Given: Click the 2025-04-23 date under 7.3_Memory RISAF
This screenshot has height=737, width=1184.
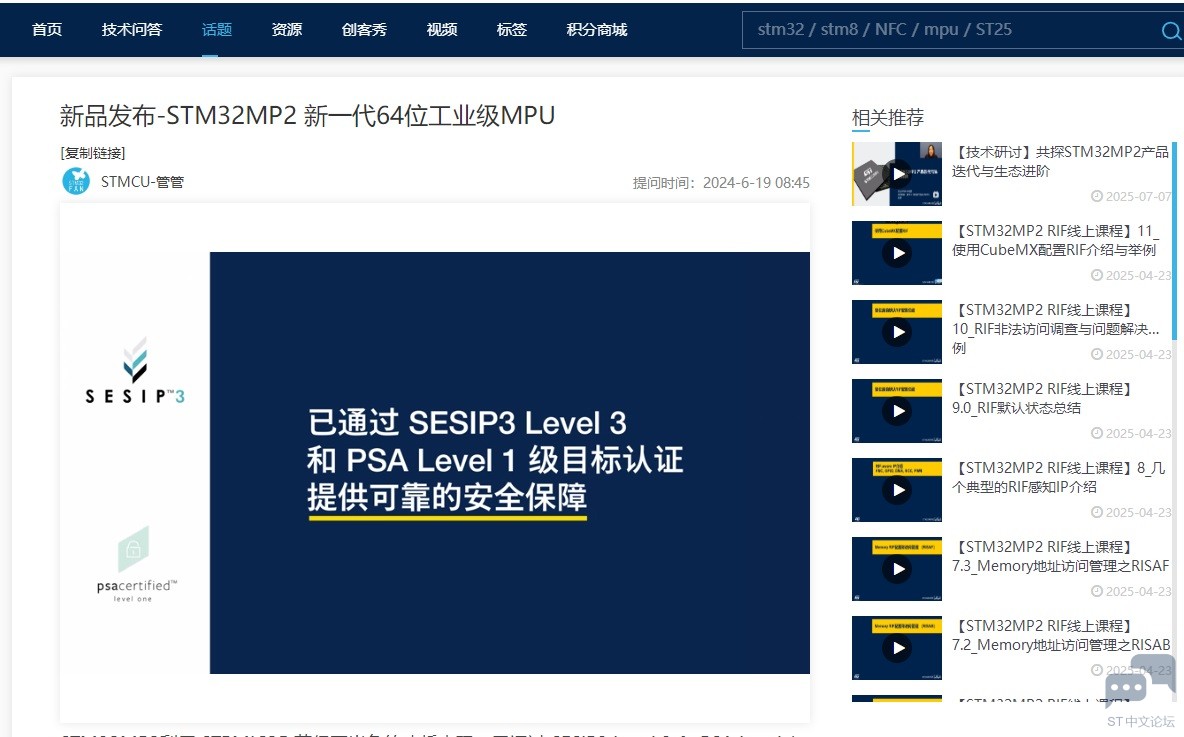Looking at the screenshot, I should click(x=1131, y=591).
